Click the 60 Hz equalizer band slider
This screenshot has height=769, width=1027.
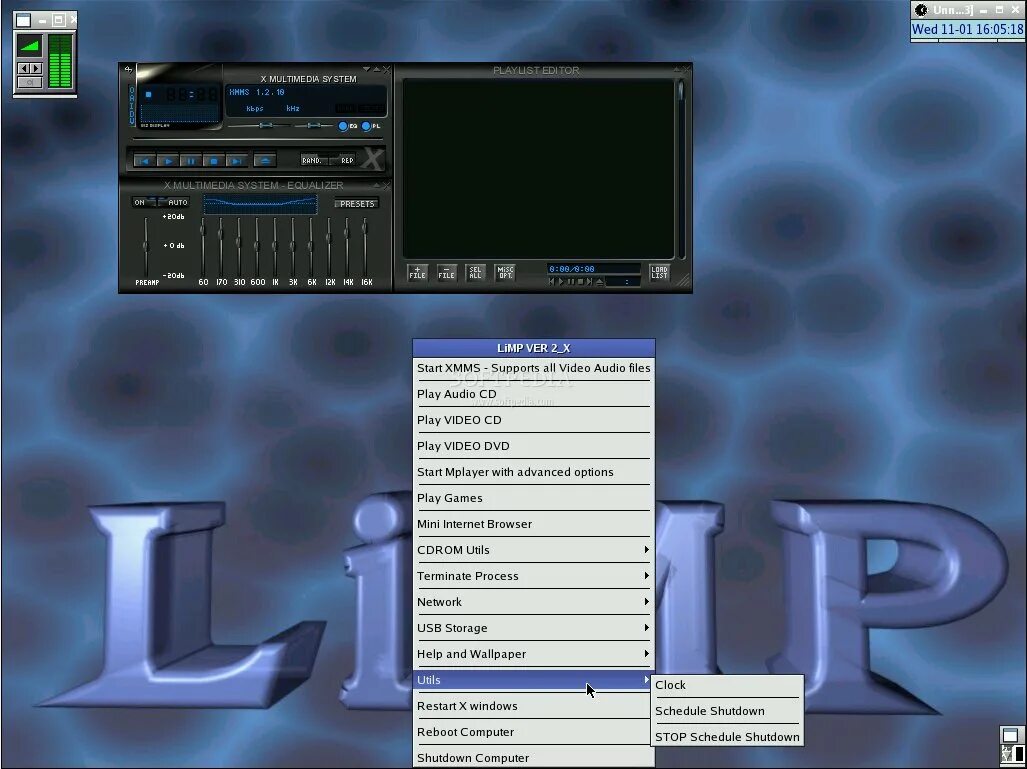coord(203,247)
